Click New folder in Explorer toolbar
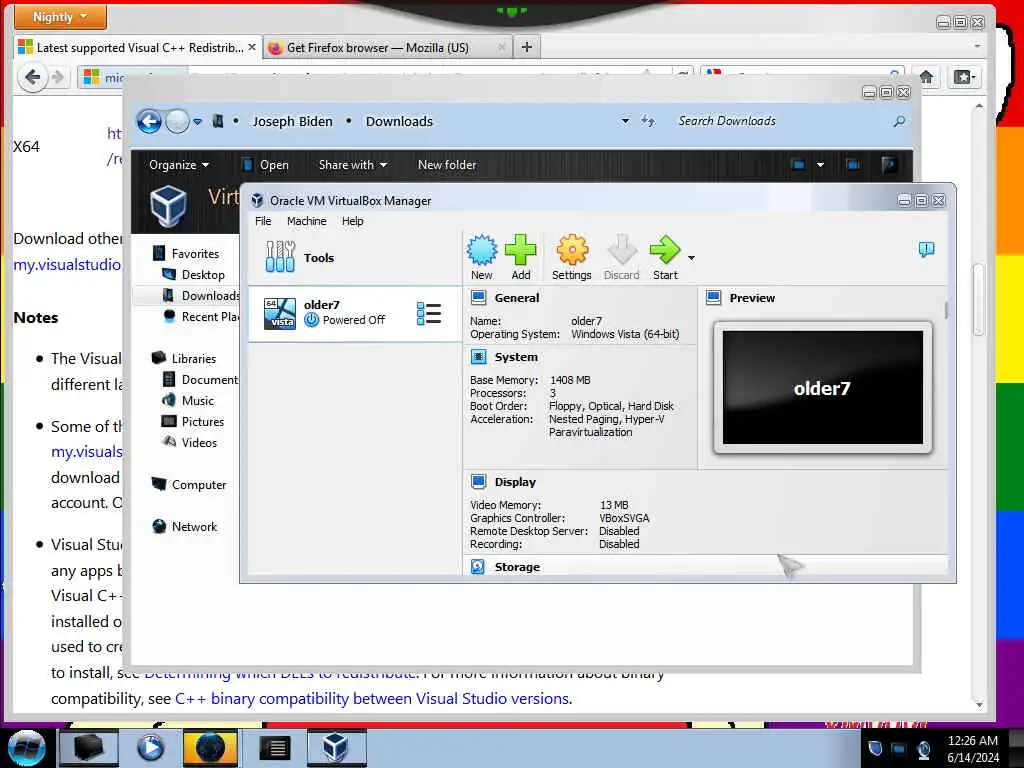The width and height of the screenshot is (1024, 768). [x=447, y=165]
